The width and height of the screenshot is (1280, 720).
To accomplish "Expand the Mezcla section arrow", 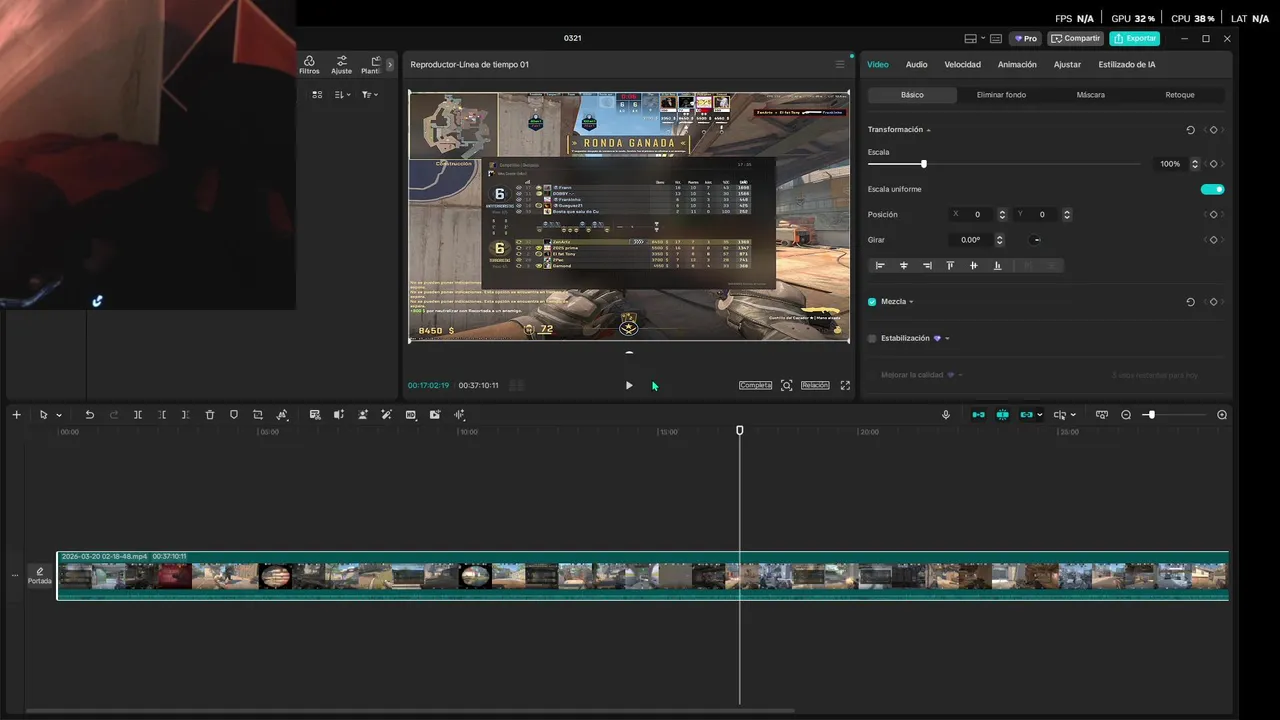I will pyautogui.click(x=911, y=302).
